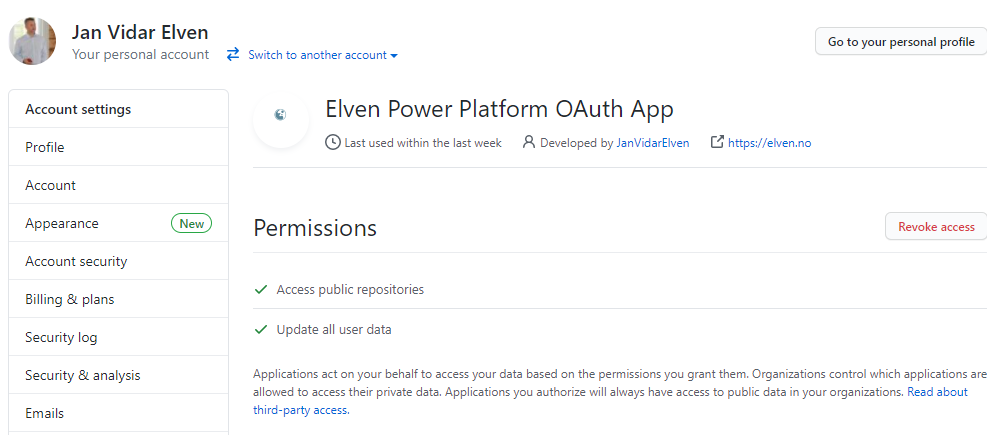987x435 pixels.
Task: Click the person icon beside Developed by
Action: (529, 142)
